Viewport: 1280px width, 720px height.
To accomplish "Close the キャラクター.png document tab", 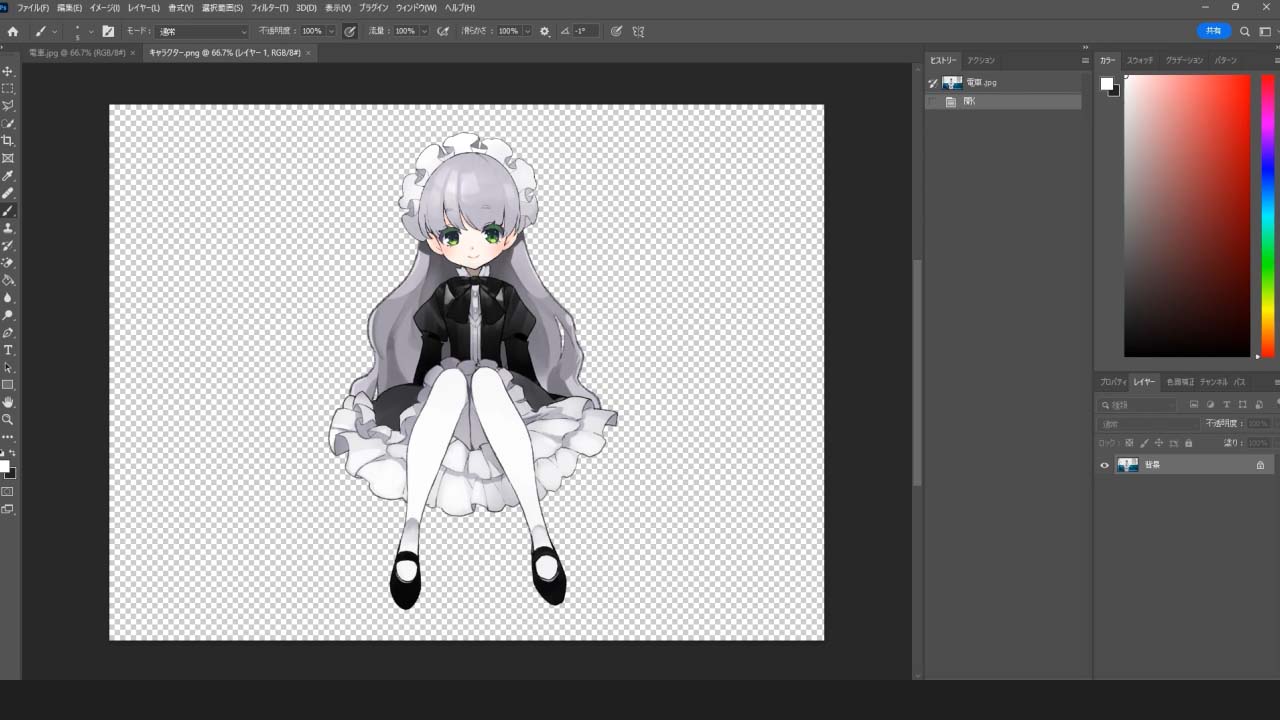I will pos(308,52).
